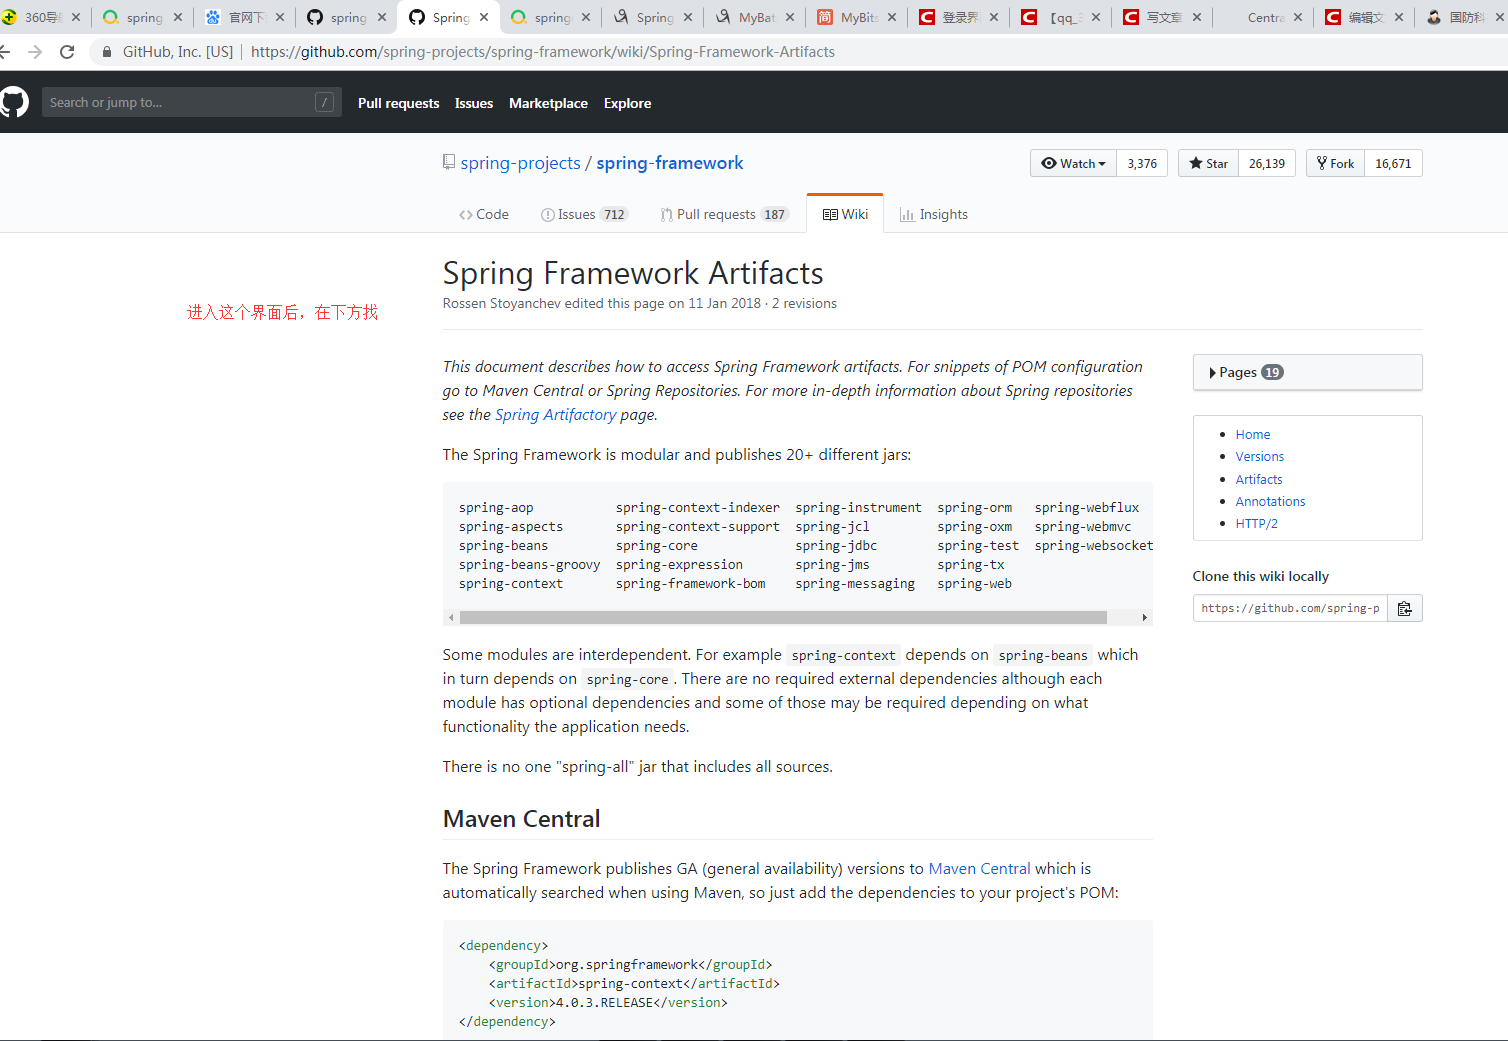Open the Annotations wiki page
Screen dimensions: 1508x1041
click(1270, 501)
